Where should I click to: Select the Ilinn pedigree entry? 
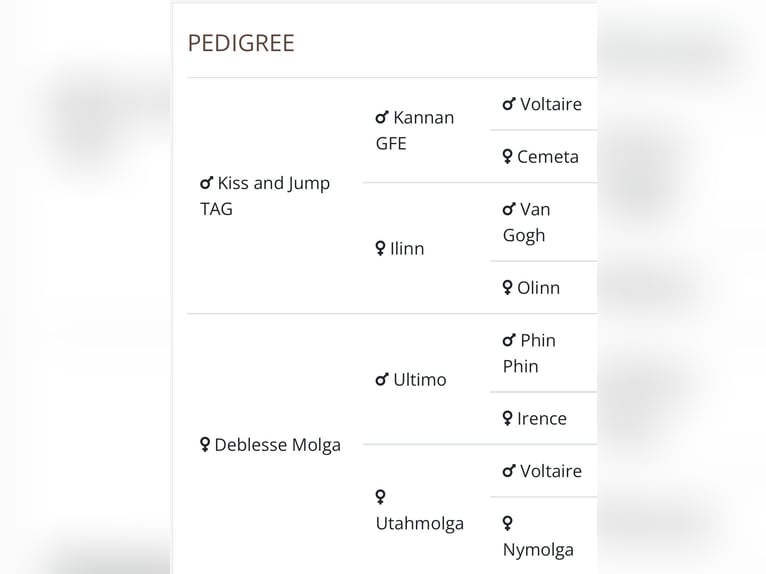point(407,249)
